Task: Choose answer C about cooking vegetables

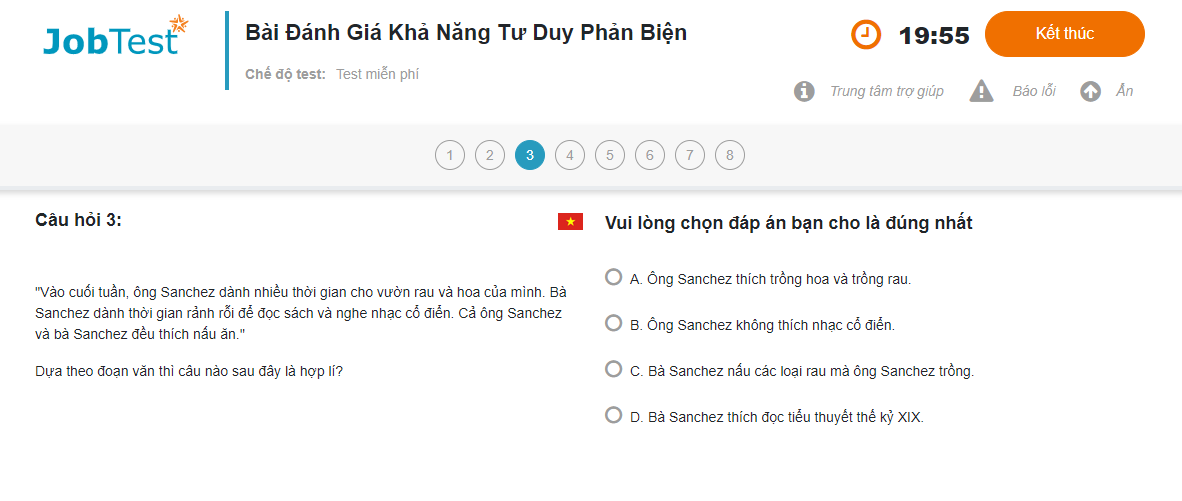Action: [x=614, y=369]
